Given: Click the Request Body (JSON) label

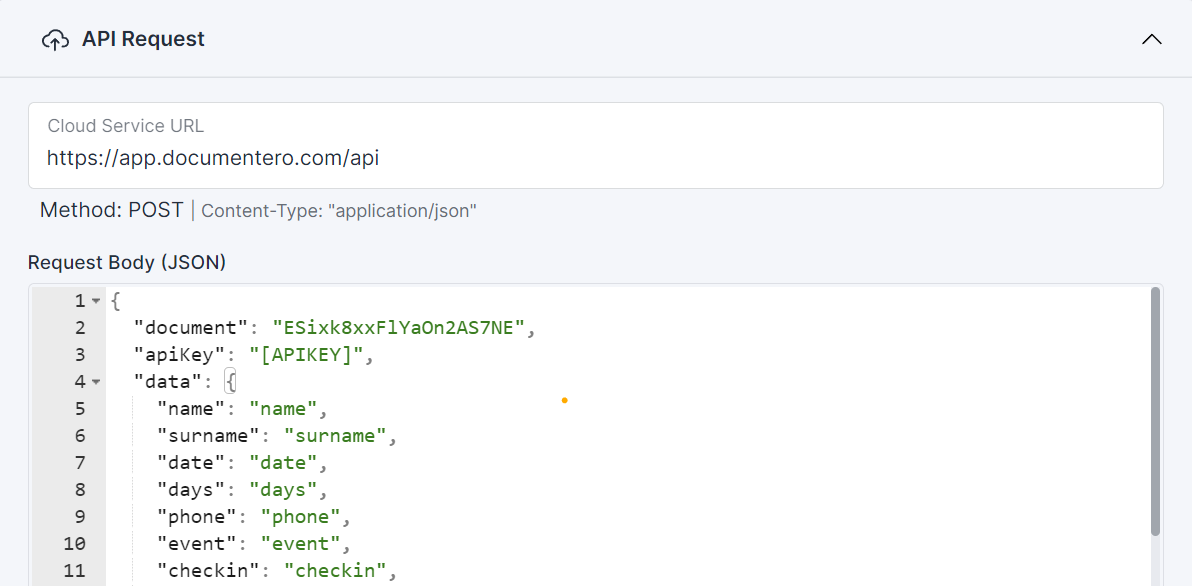Looking at the screenshot, I should coord(127,262).
